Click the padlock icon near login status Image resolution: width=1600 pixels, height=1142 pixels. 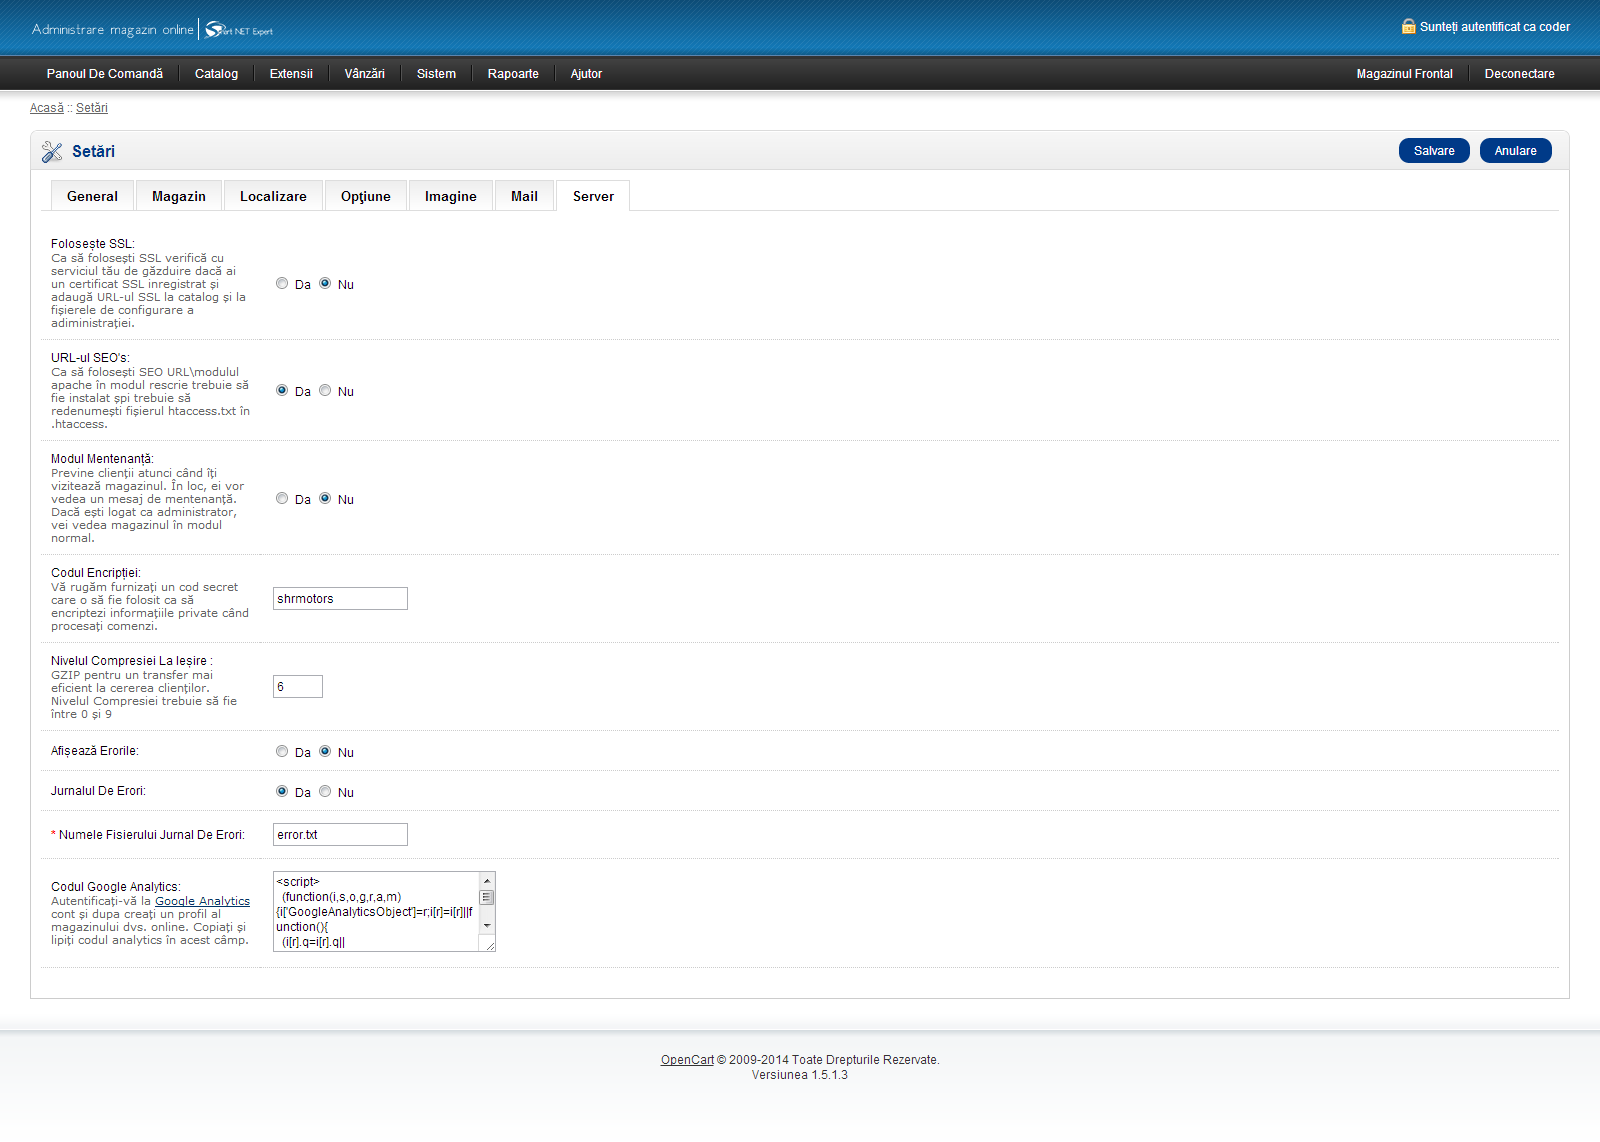[x=1408, y=27]
